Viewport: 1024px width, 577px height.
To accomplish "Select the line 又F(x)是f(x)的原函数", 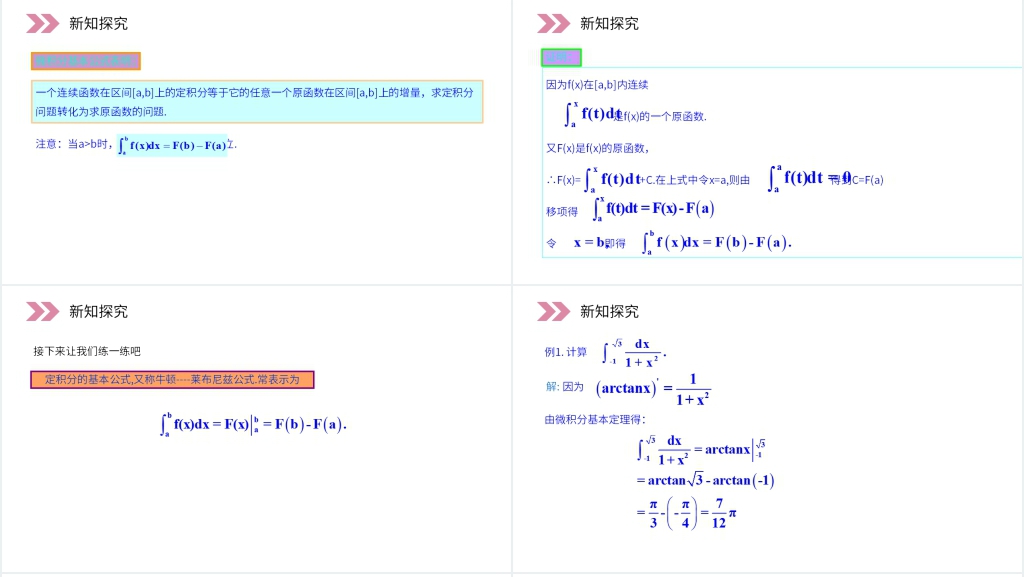I will (597, 148).
